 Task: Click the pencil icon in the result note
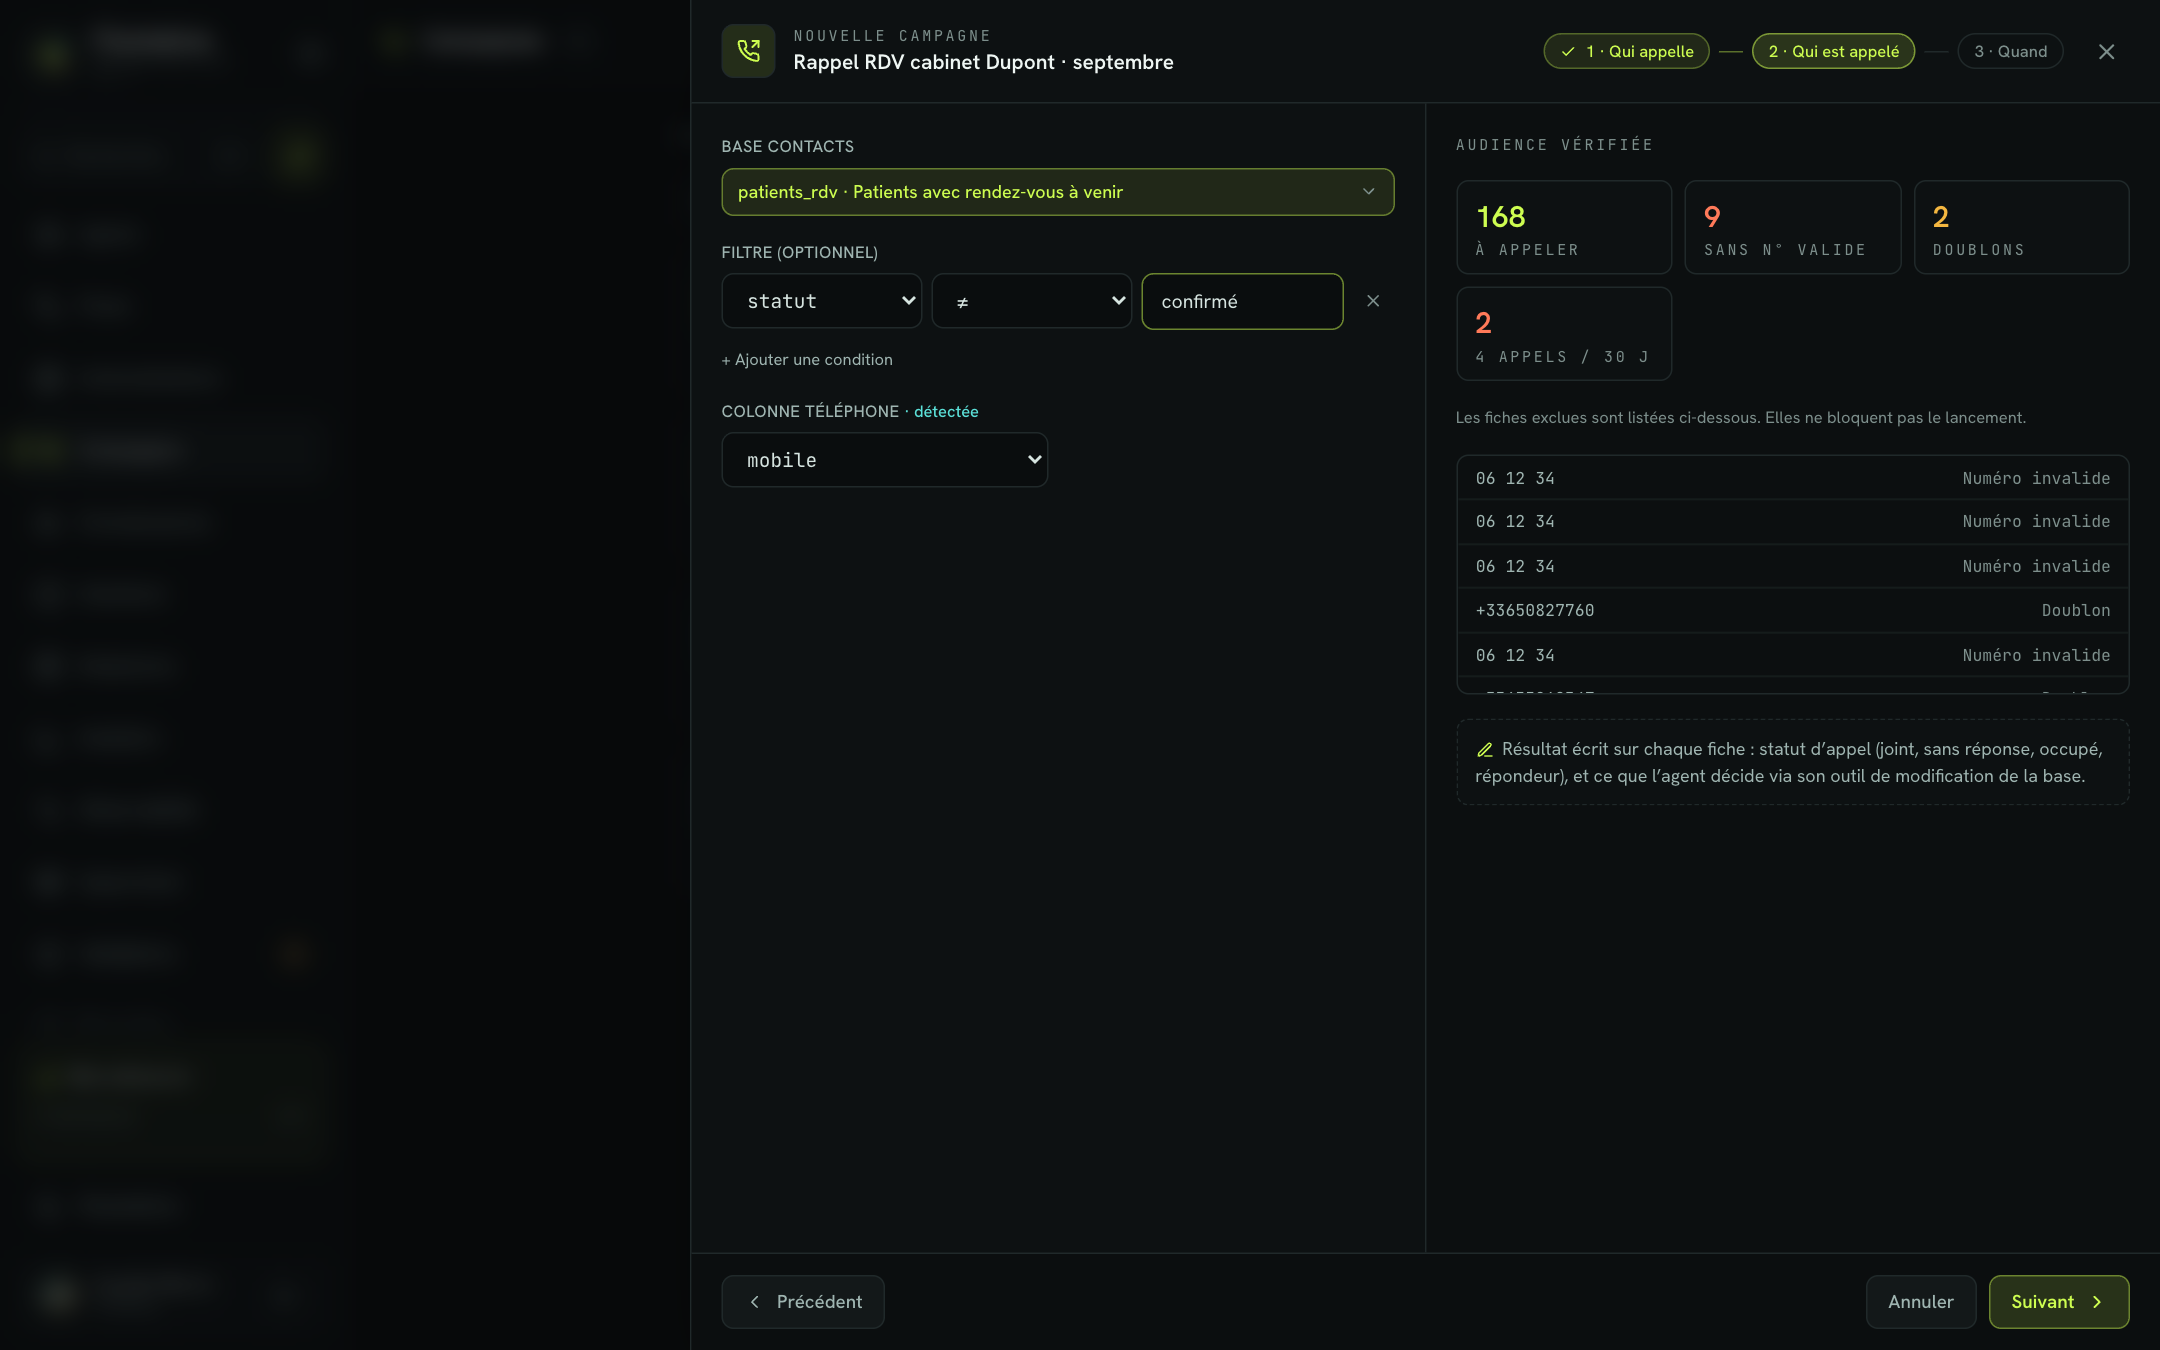click(1485, 750)
